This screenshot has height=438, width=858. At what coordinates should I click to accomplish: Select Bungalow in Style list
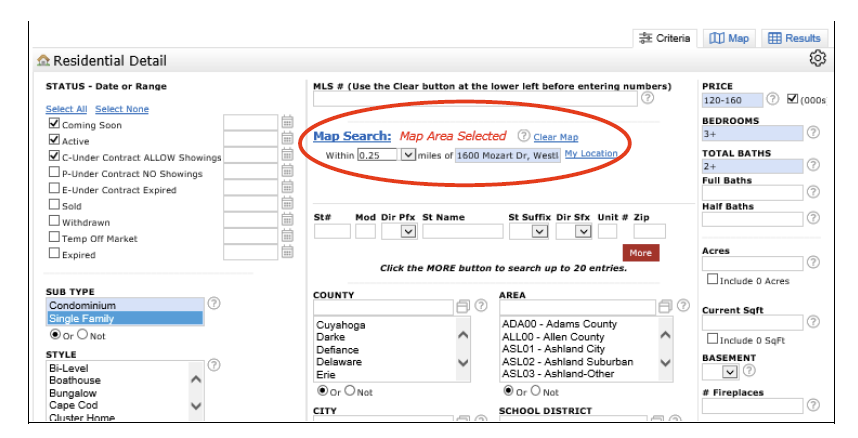click(x=73, y=393)
